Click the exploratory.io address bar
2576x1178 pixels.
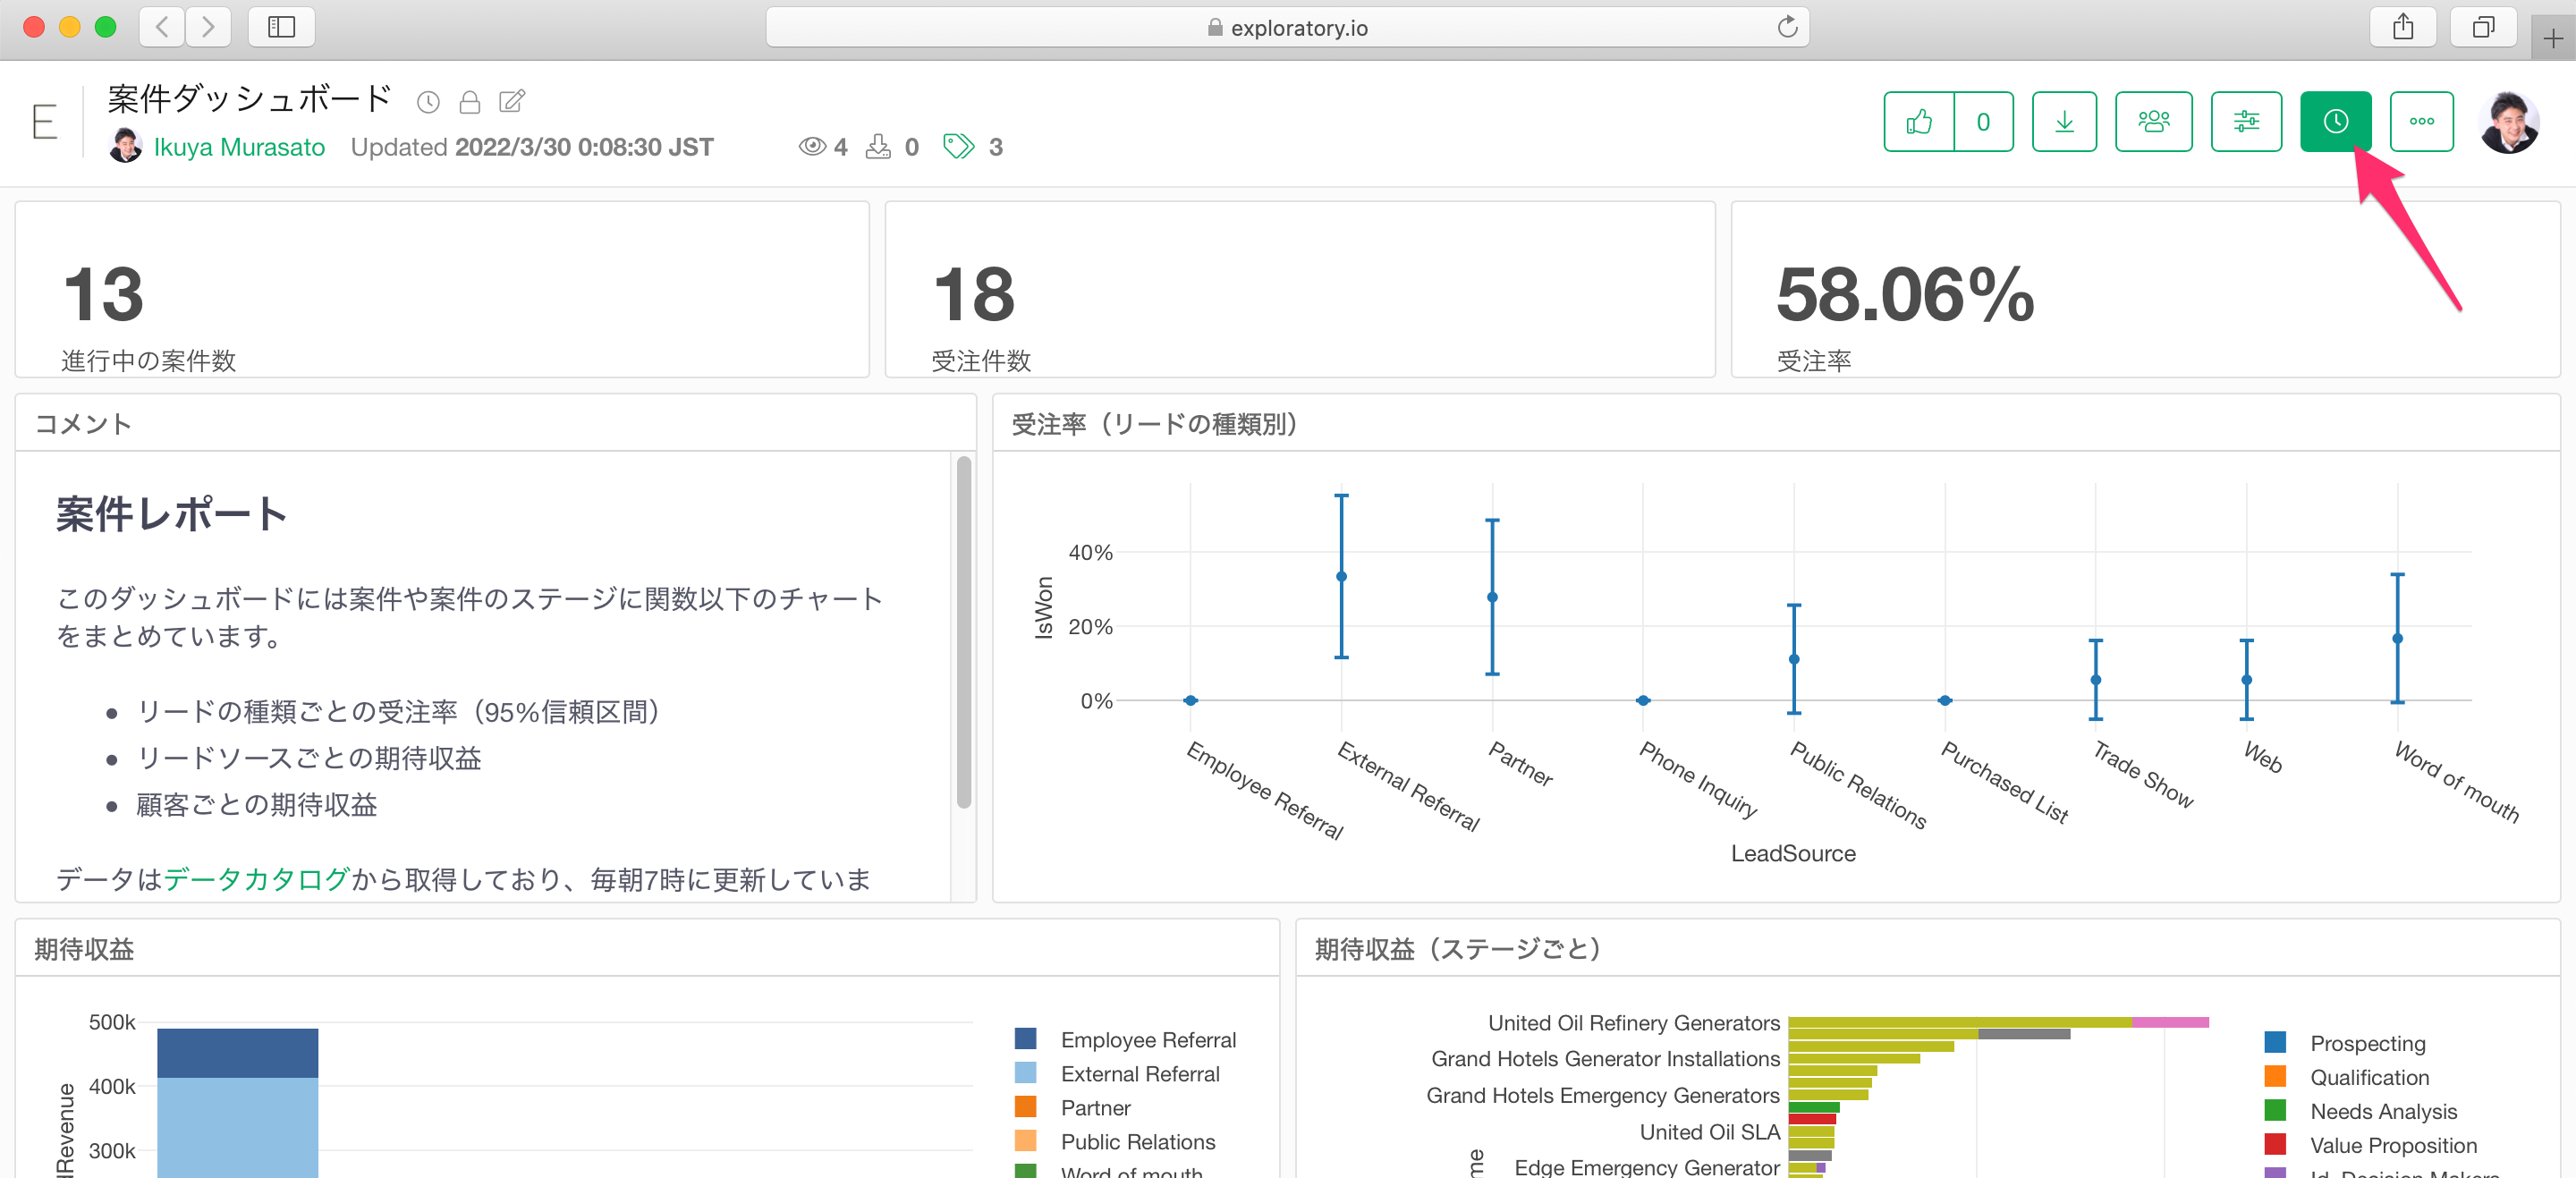point(1287,27)
